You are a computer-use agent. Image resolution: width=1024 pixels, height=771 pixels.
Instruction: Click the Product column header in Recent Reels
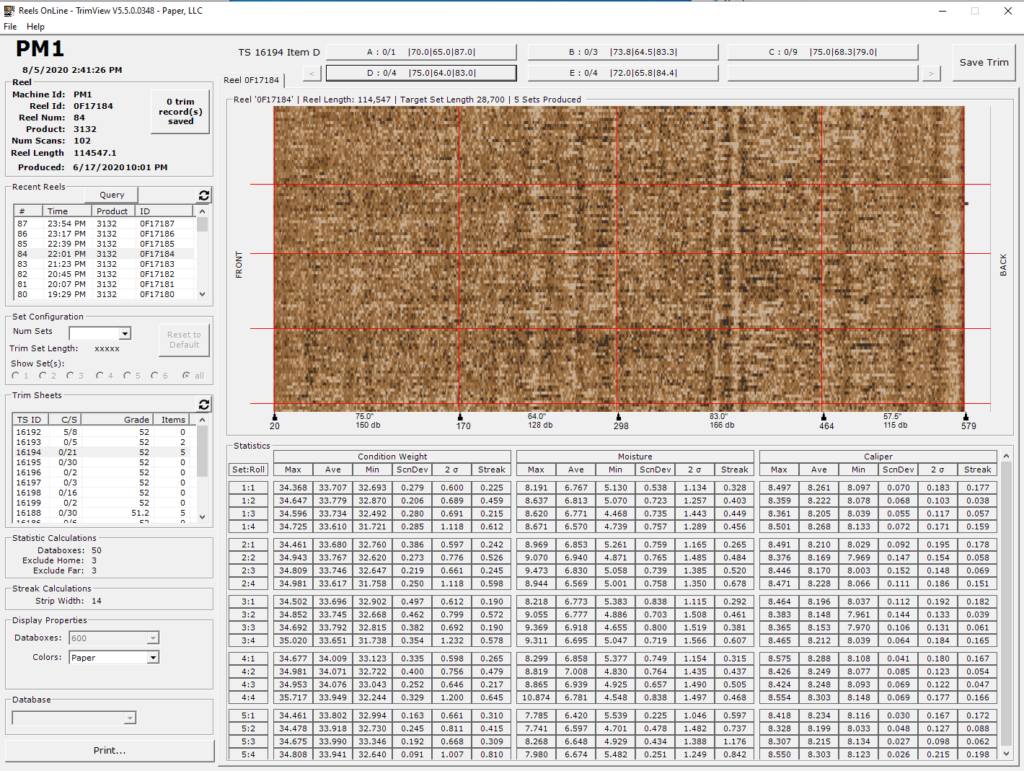coord(112,211)
